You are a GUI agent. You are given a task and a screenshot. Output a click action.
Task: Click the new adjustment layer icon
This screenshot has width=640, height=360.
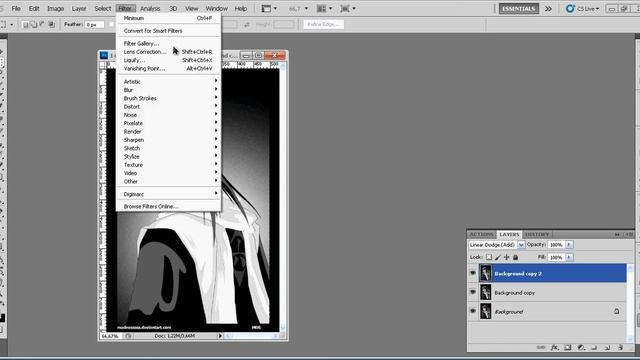581,347
